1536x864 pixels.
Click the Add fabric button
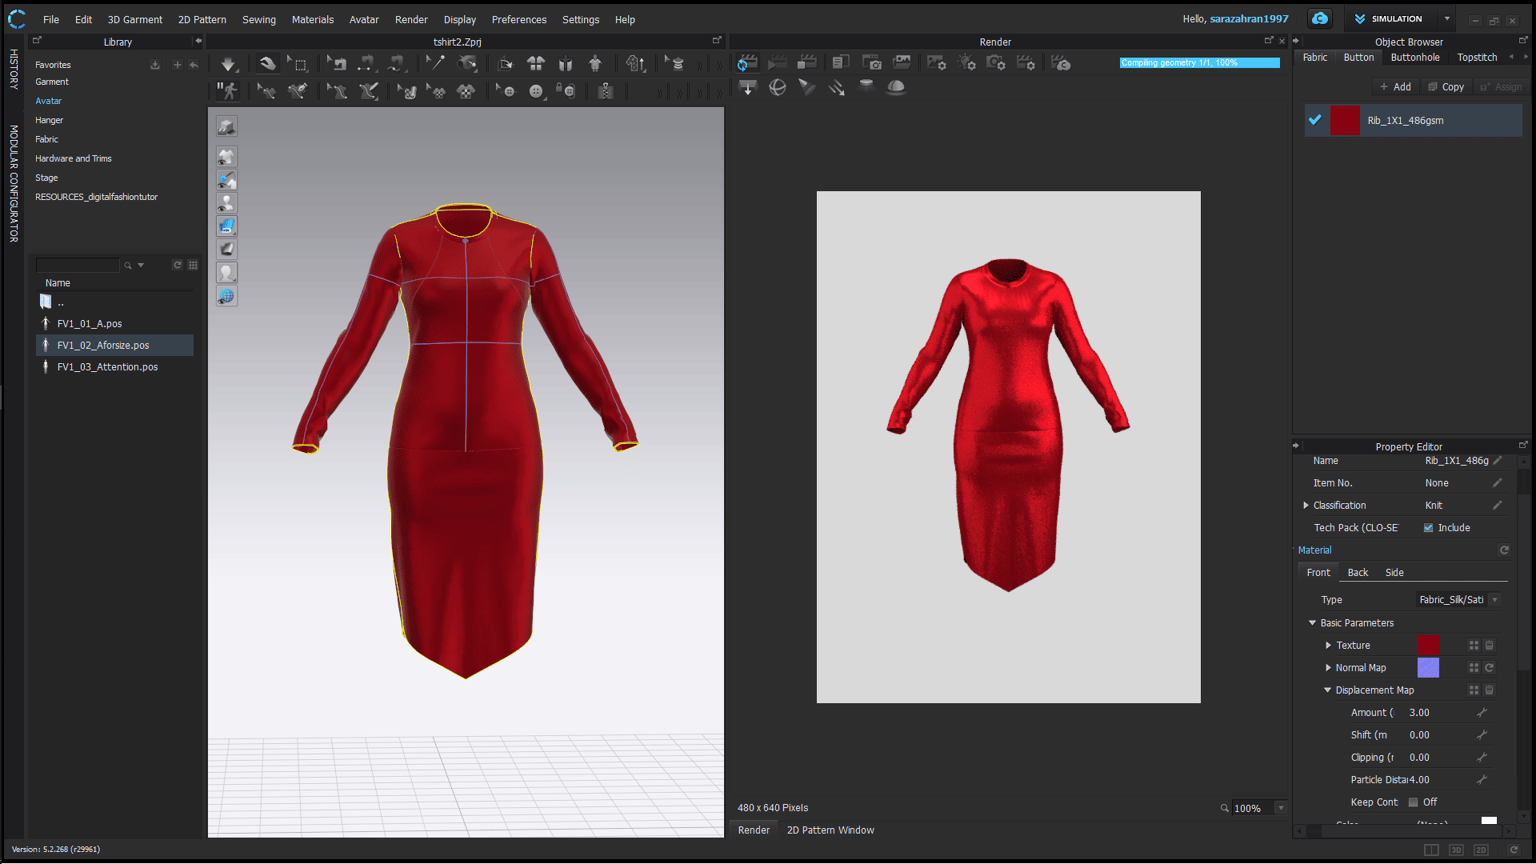pos(1395,87)
